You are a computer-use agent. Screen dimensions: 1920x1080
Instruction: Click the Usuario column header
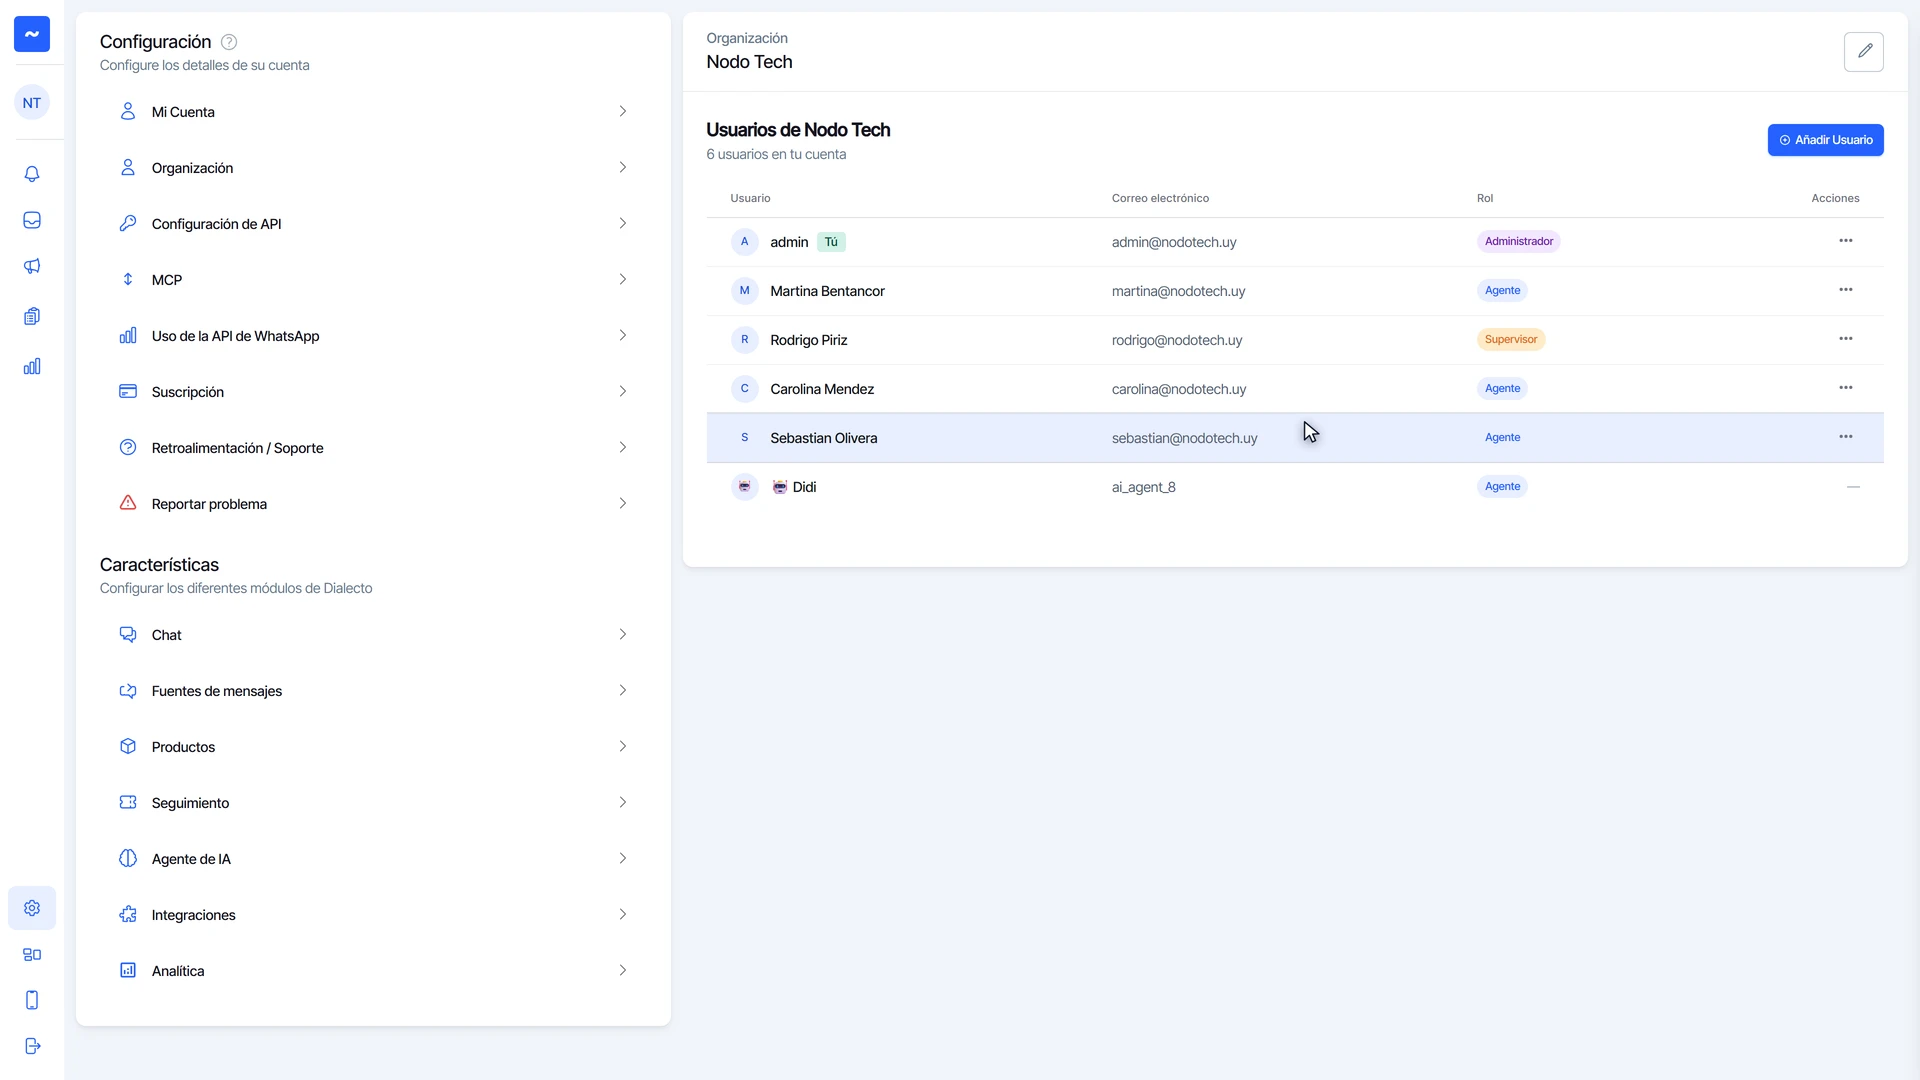[x=750, y=198]
